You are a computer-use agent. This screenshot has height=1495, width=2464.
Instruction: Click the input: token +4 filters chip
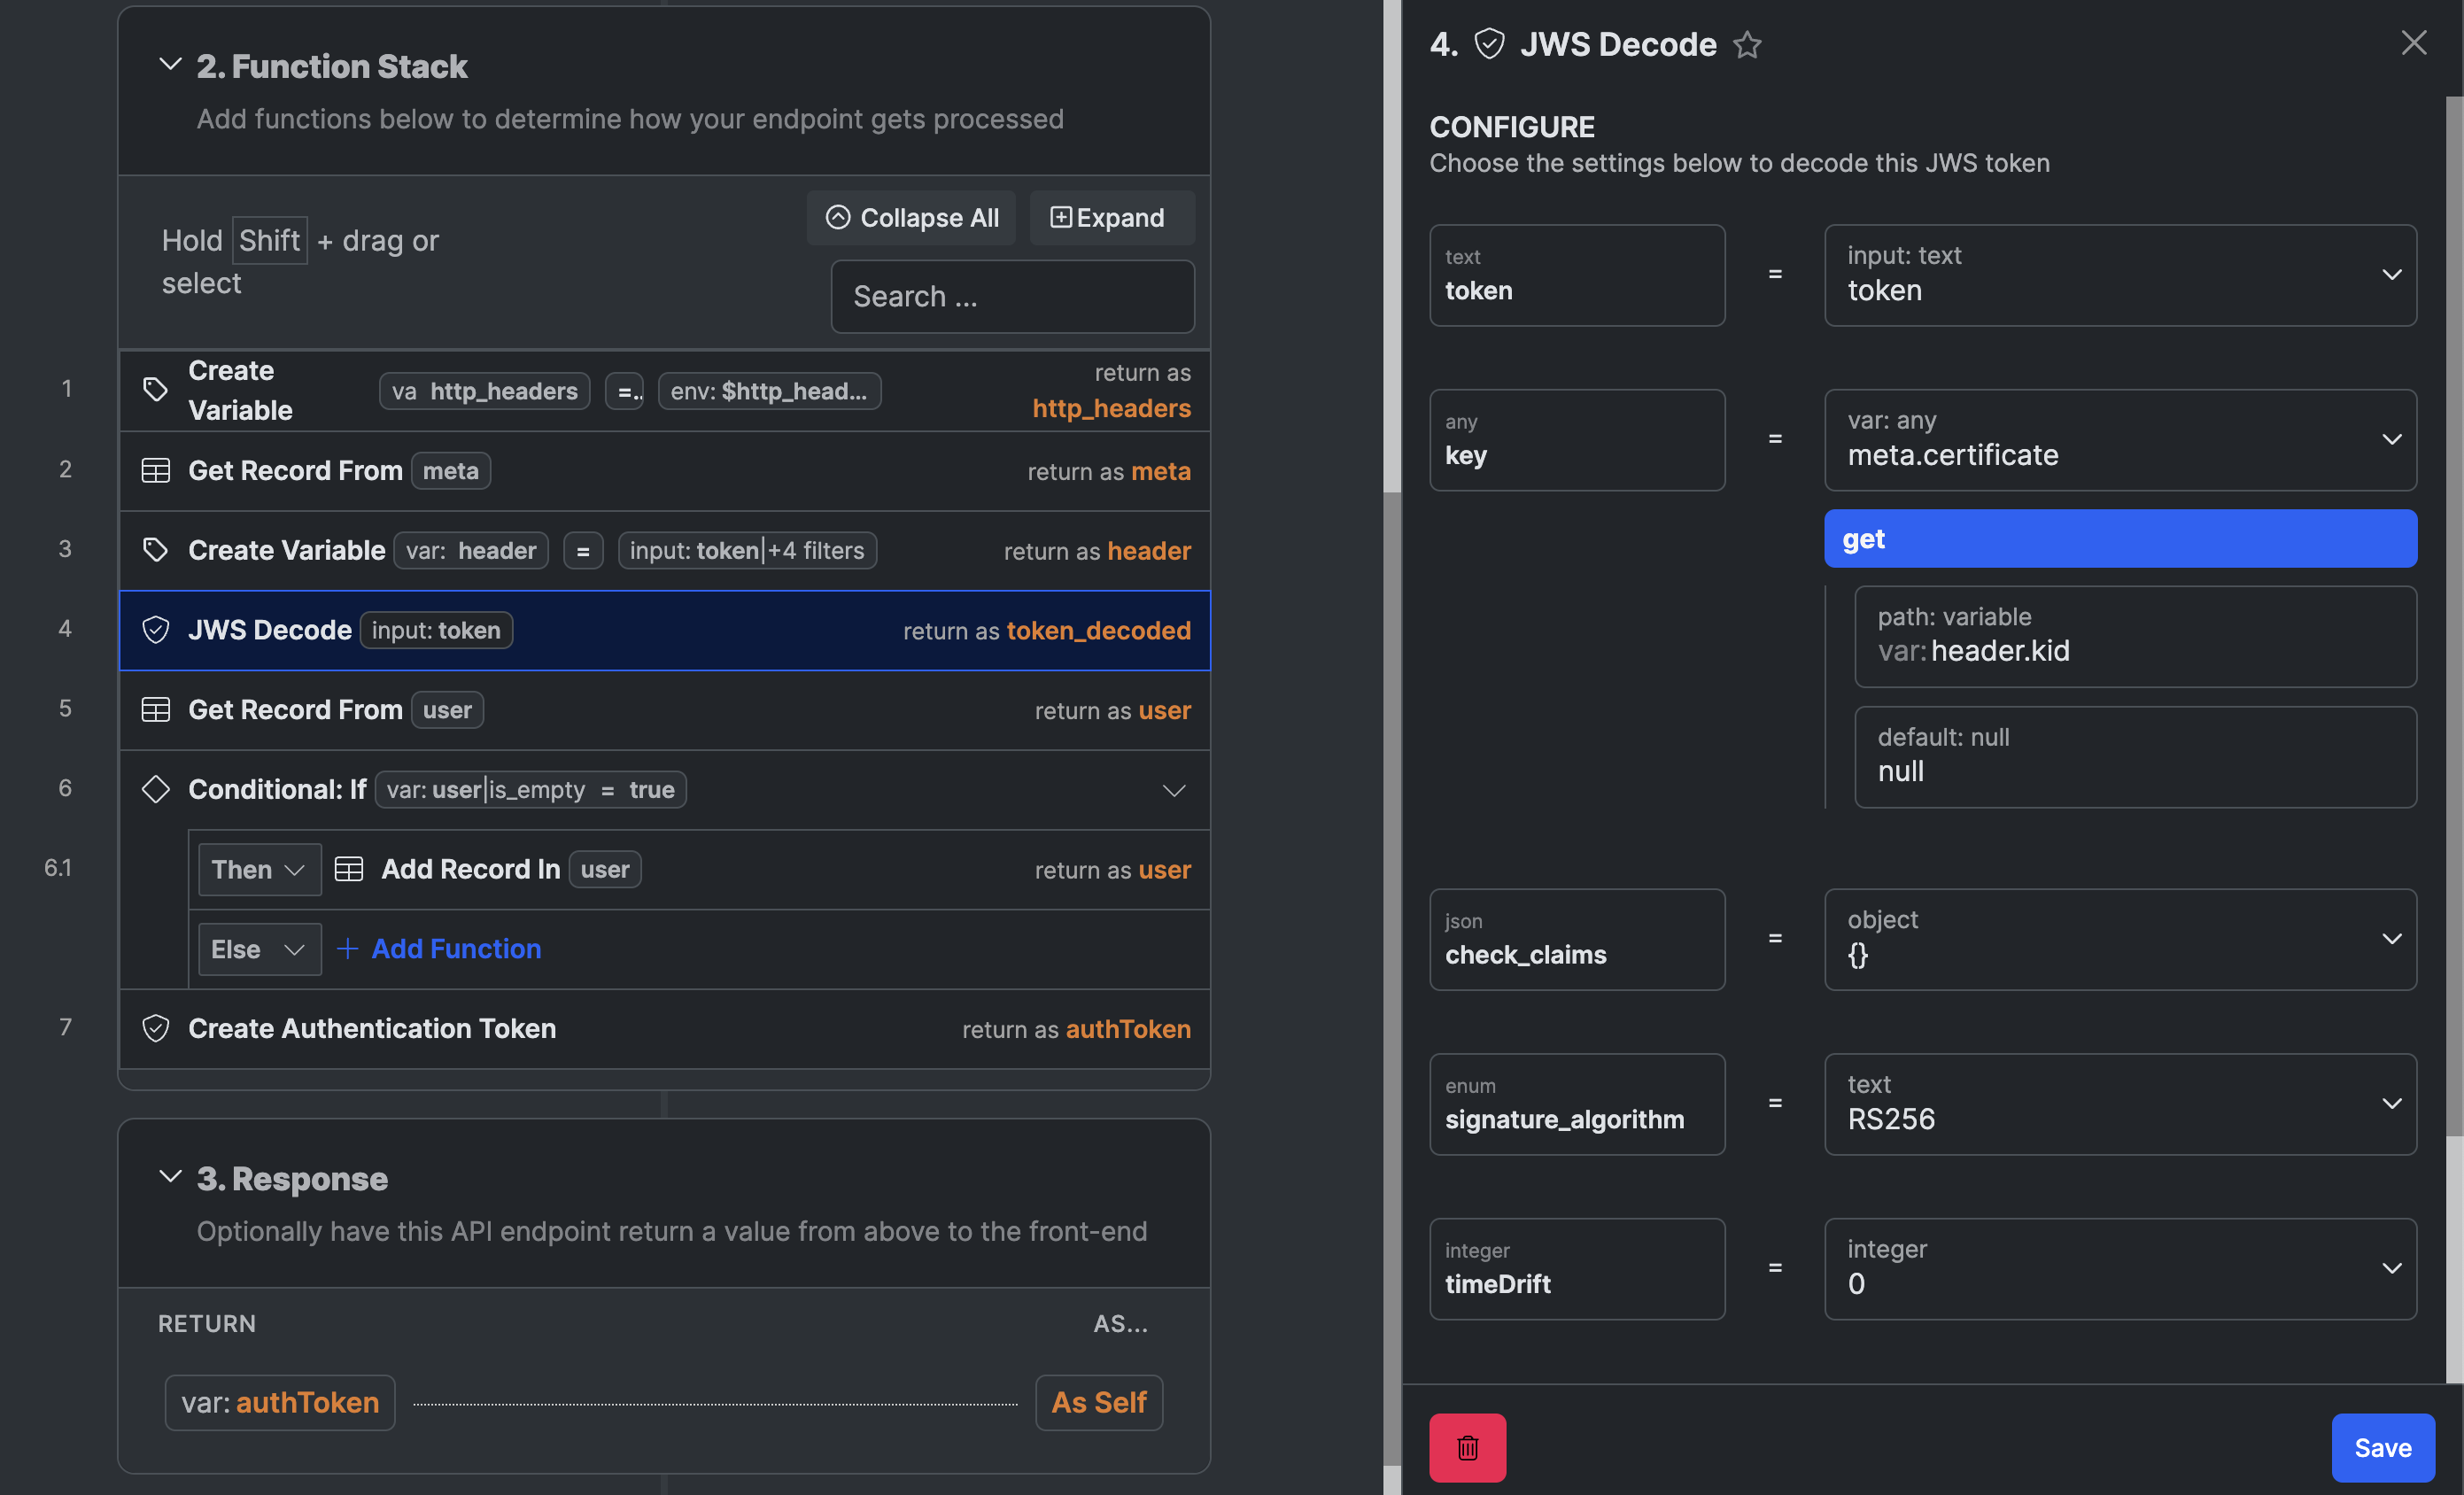[x=747, y=550]
